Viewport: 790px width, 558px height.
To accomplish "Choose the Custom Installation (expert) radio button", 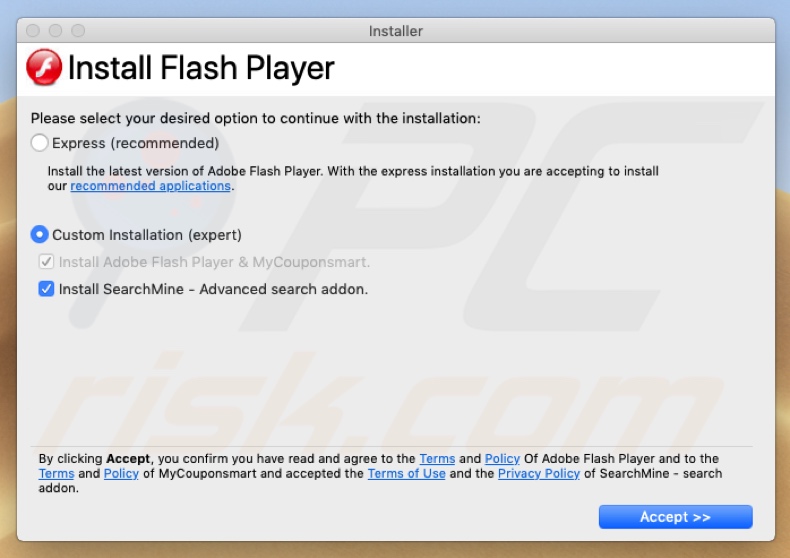I will click(x=40, y=235).
